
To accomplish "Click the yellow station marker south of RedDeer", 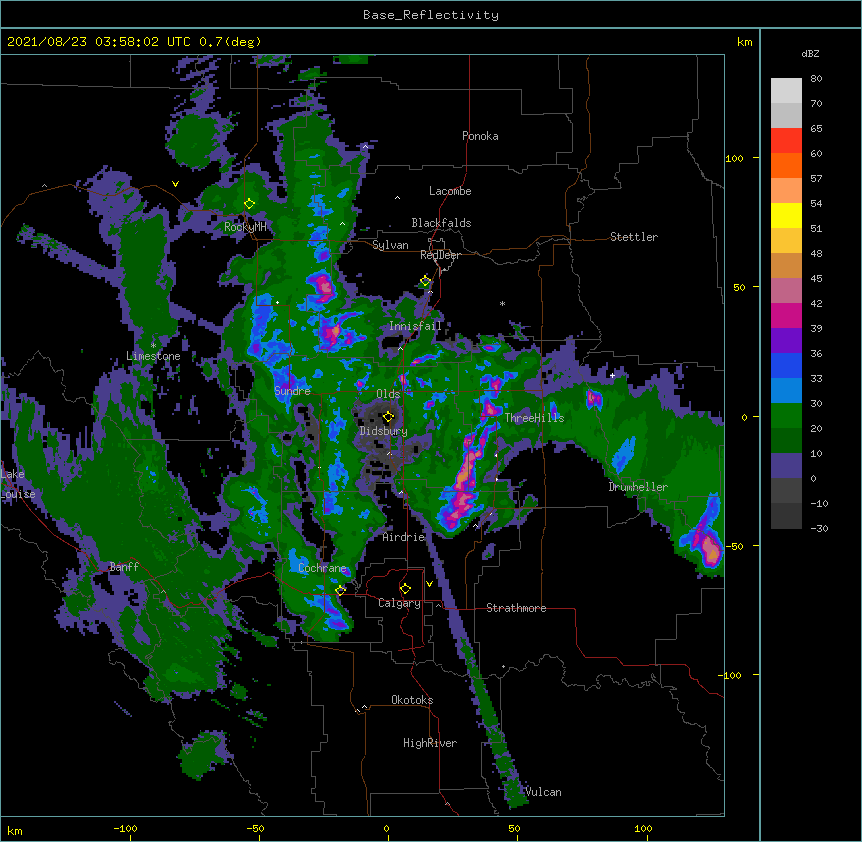I will coord(426,281).
